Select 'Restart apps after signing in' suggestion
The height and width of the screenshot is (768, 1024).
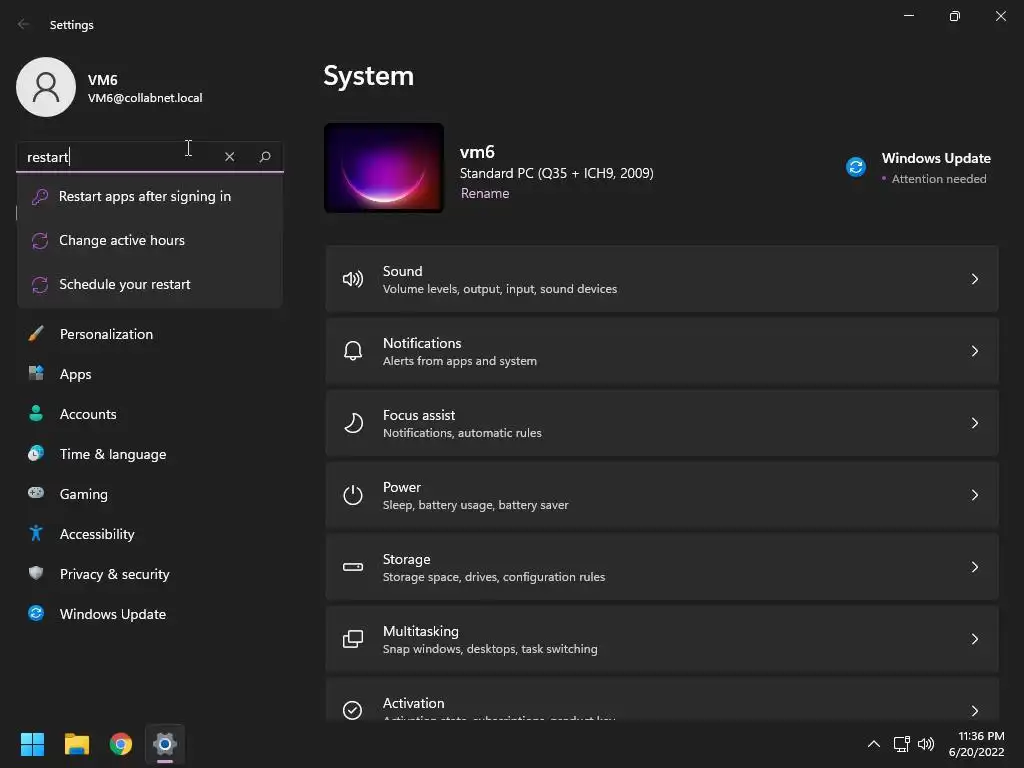coord(150,197)
